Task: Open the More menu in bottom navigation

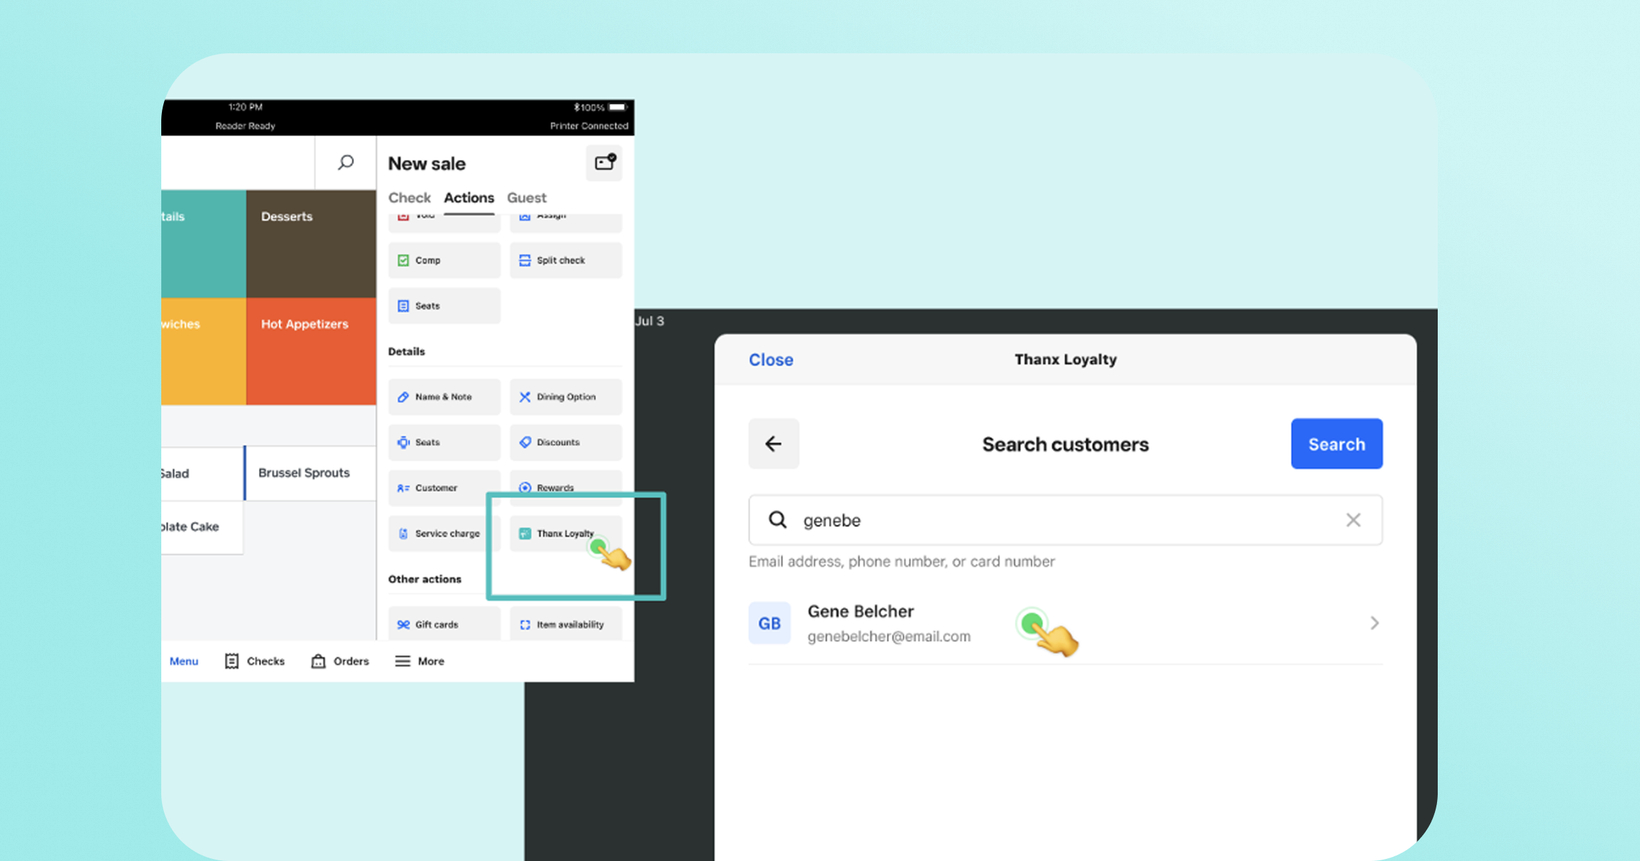Action: pyautogui.click(x=420, y=661)
